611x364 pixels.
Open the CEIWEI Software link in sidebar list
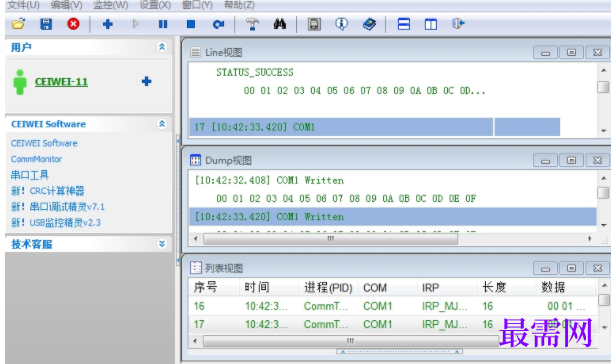pos(44,143)
